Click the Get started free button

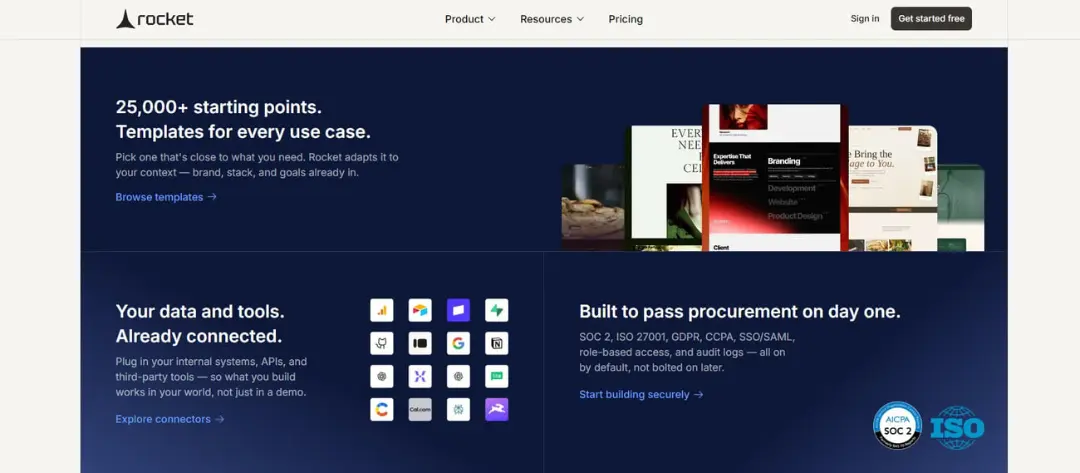point(931,19)
